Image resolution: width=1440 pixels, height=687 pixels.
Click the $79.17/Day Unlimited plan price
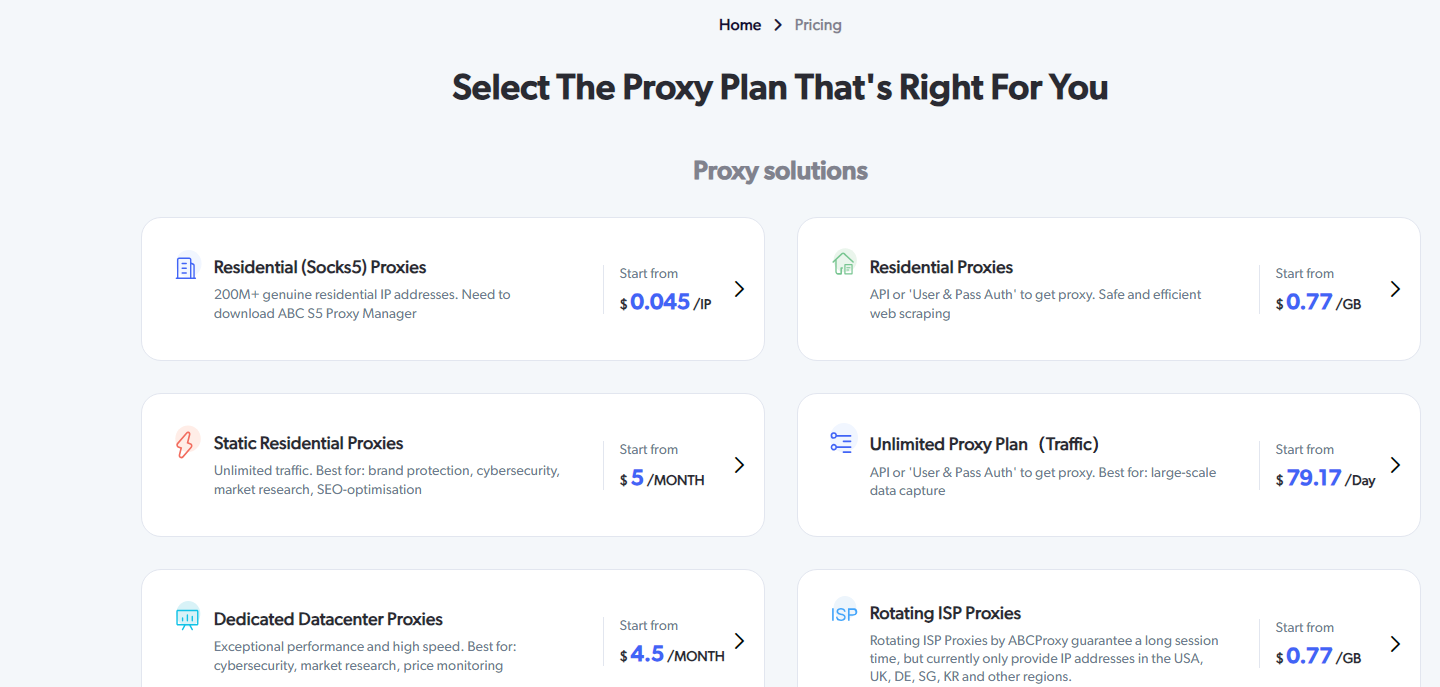point(1325,478)
